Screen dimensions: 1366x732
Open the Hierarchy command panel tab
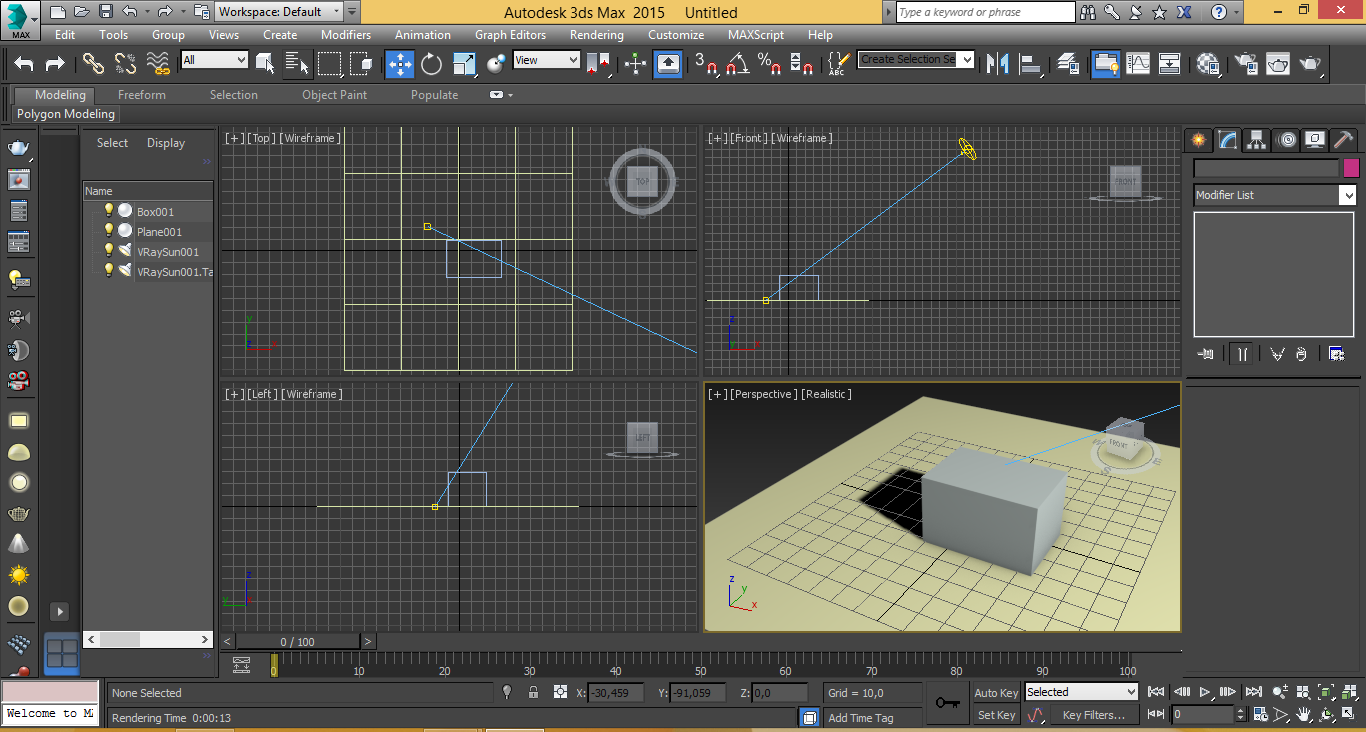point(1256,140)
